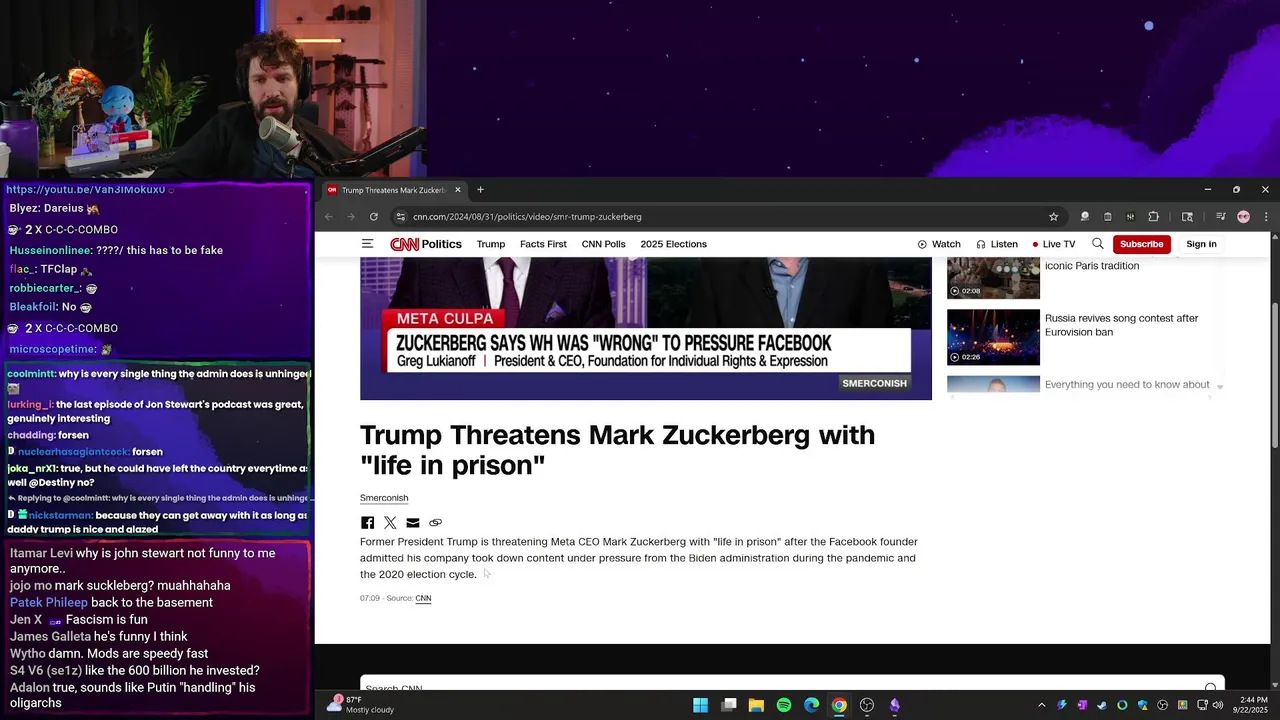Screen dimensions: 1280x720
Task: Open new tab with plus button
Action: point(480,190)
